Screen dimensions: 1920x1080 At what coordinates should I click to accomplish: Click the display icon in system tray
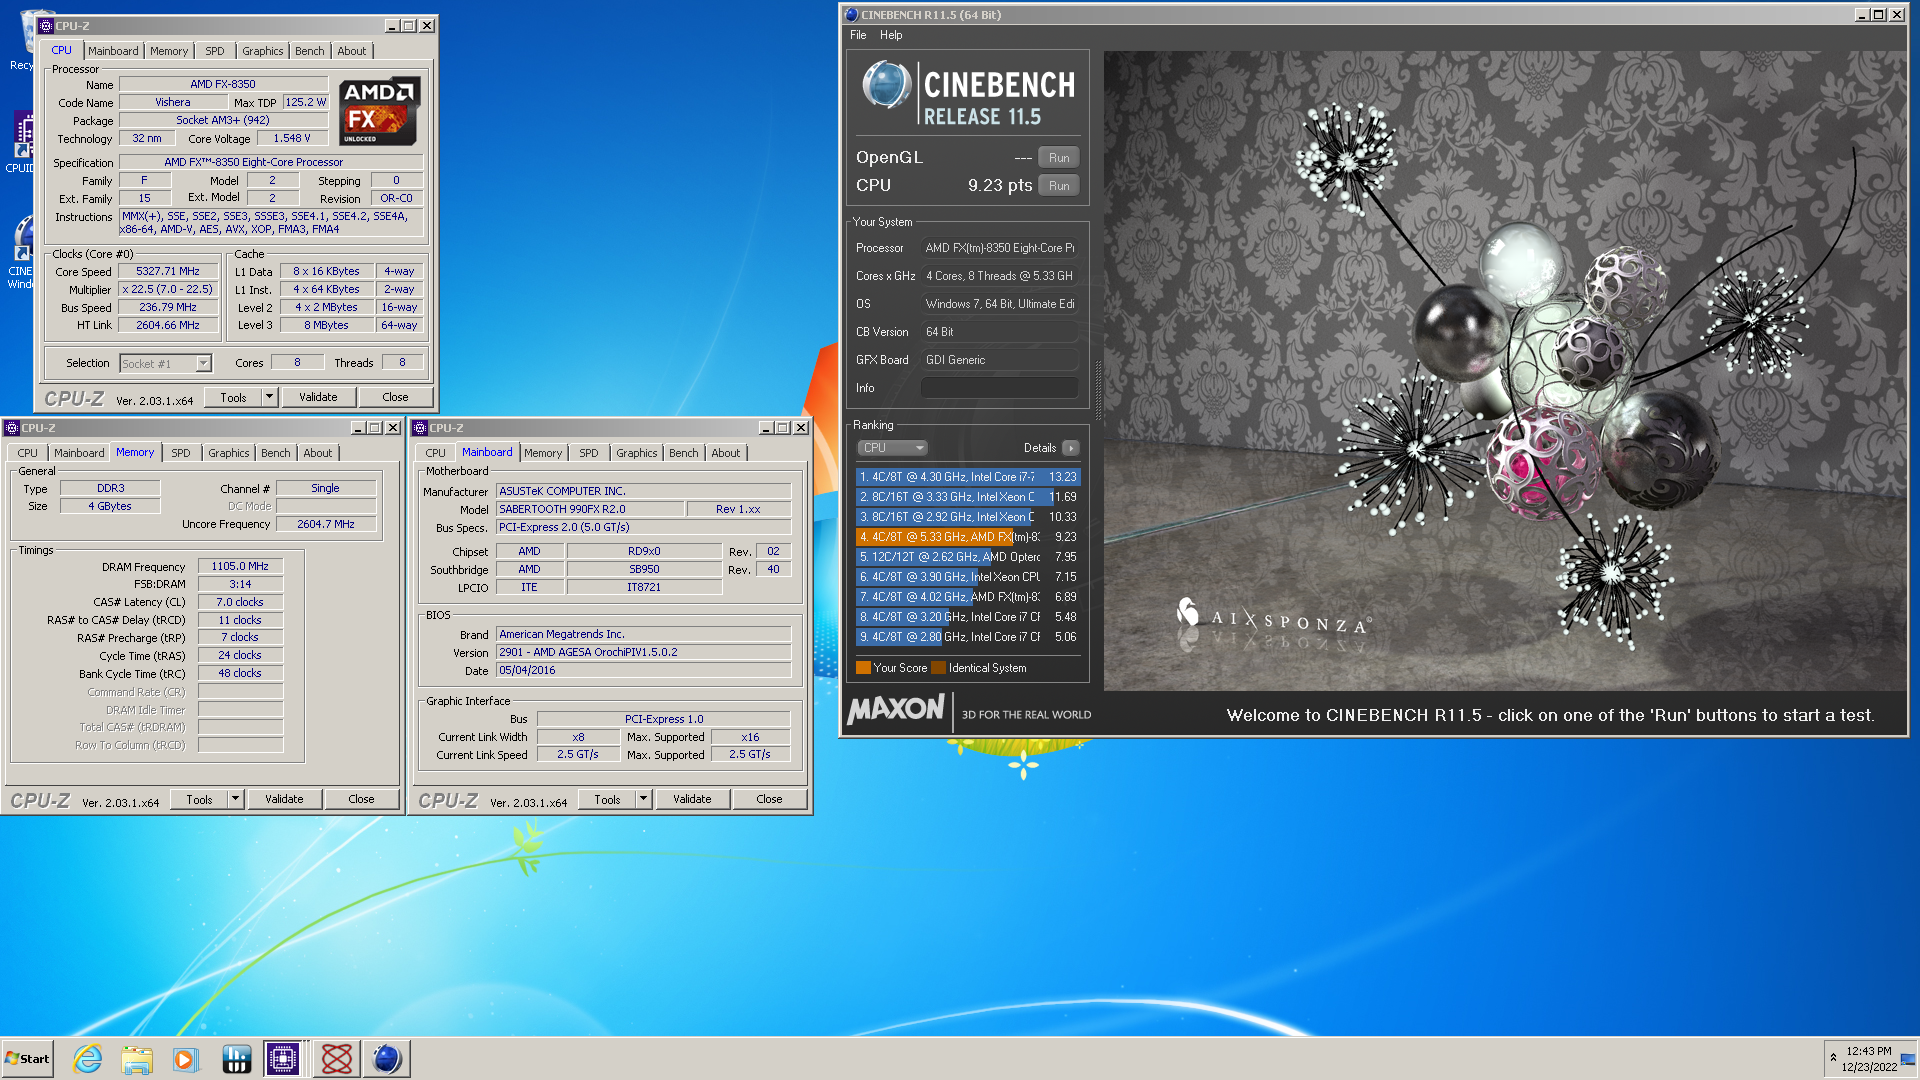click(x=1907, y=1059)
